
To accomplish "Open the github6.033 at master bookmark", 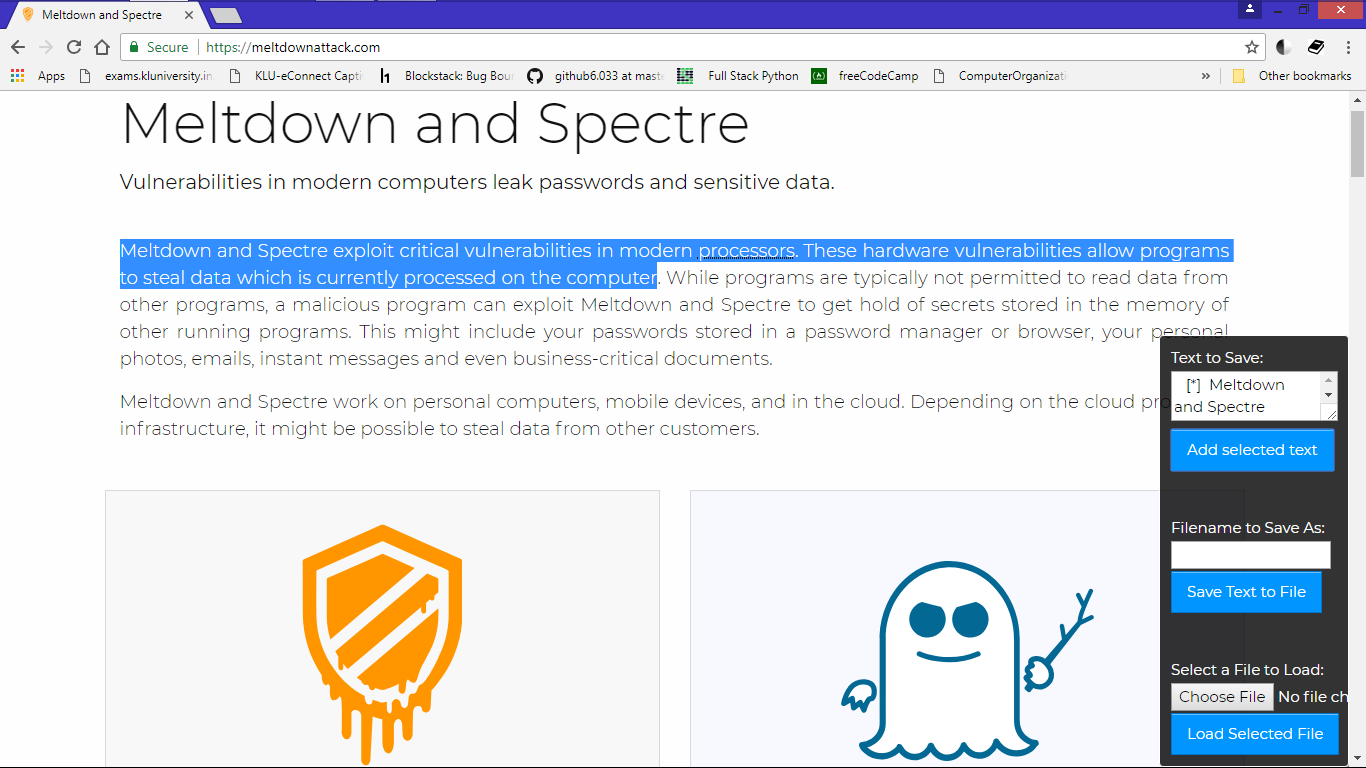I will (596, 75).
